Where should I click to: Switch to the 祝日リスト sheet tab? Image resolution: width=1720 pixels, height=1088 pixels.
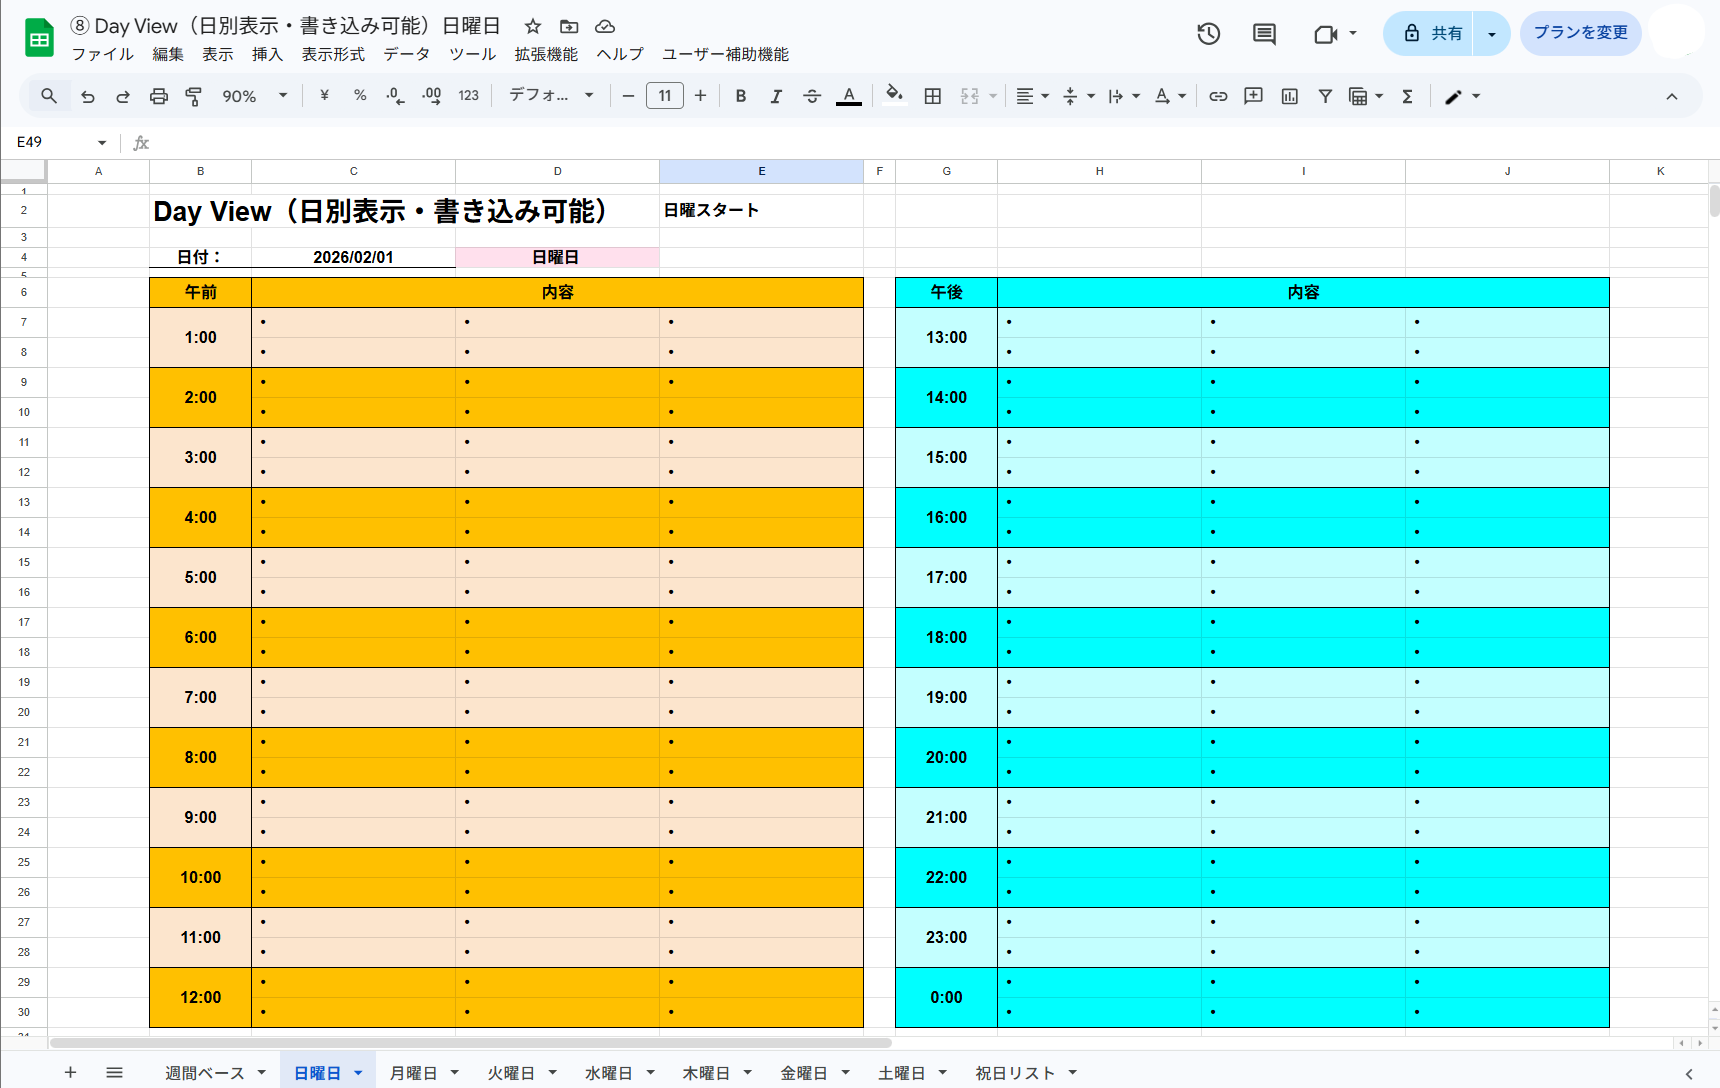click(x=1016, y=1072)
